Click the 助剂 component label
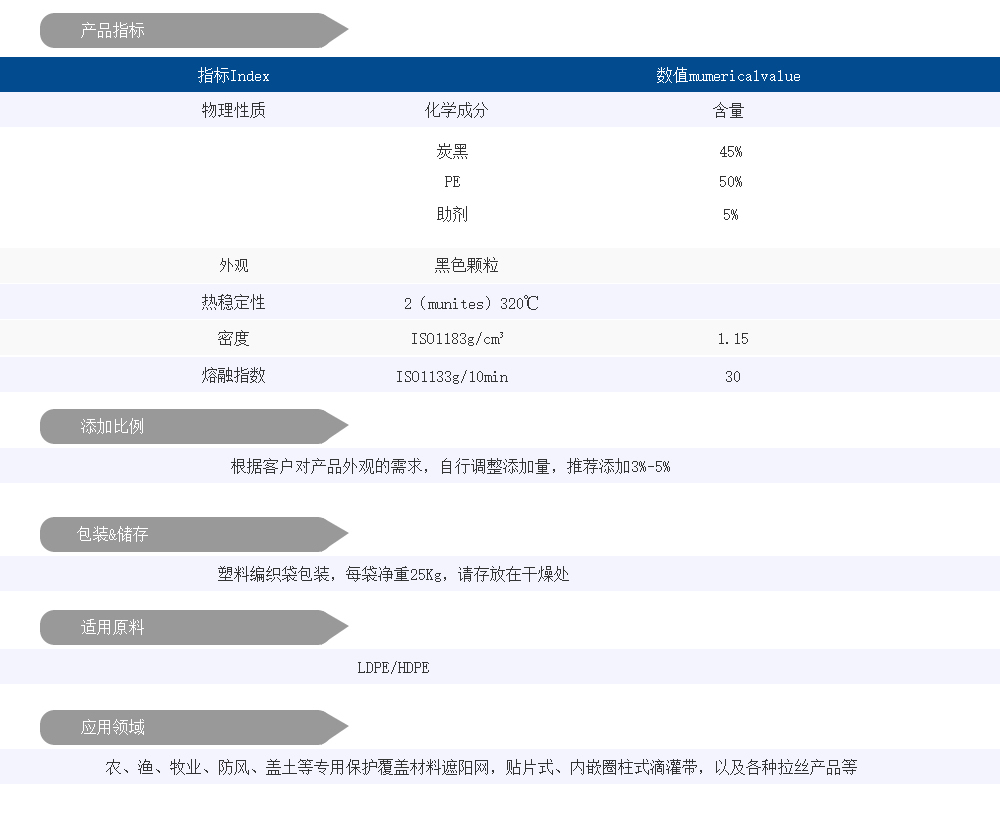Screen dimensions: 1000x817 [x=452, y=215]
